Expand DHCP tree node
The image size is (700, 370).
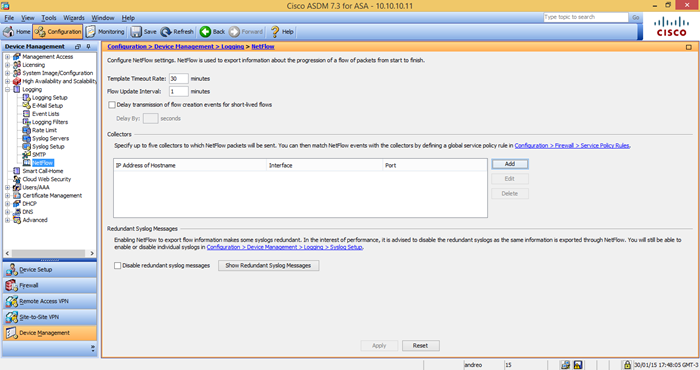7,204
